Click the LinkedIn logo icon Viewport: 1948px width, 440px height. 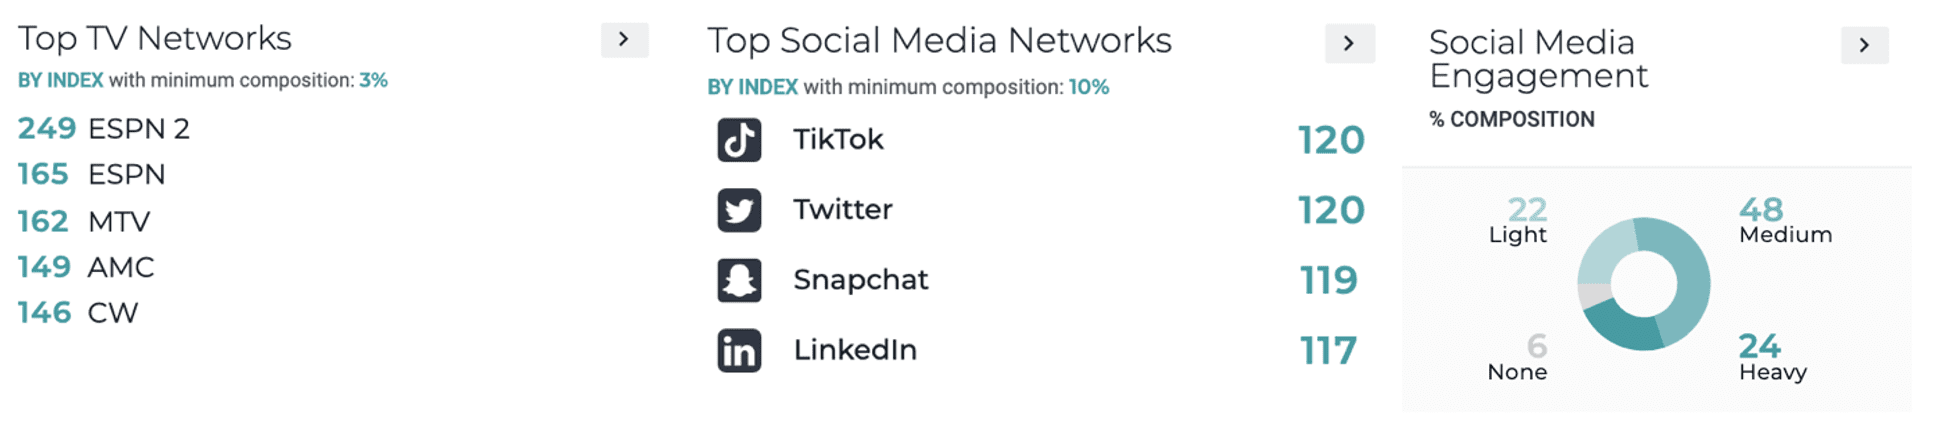[x=739, y=351]
